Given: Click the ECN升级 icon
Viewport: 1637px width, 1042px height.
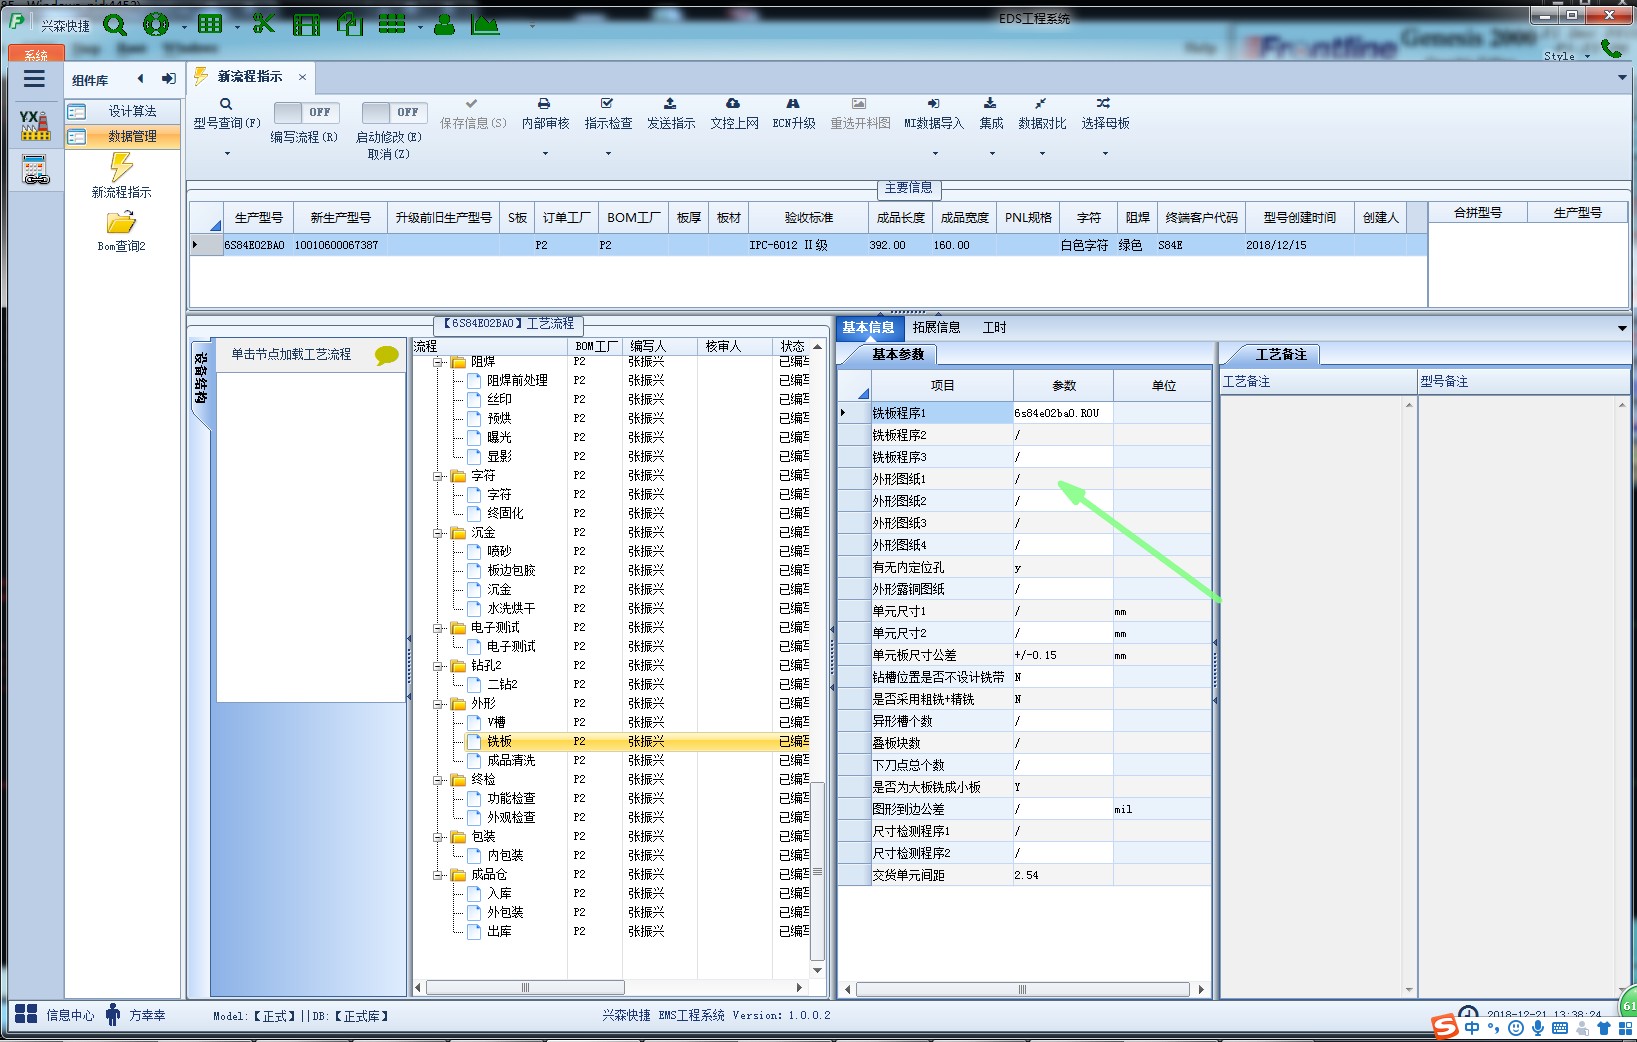Looking at the screenshot, I should 793,103.
